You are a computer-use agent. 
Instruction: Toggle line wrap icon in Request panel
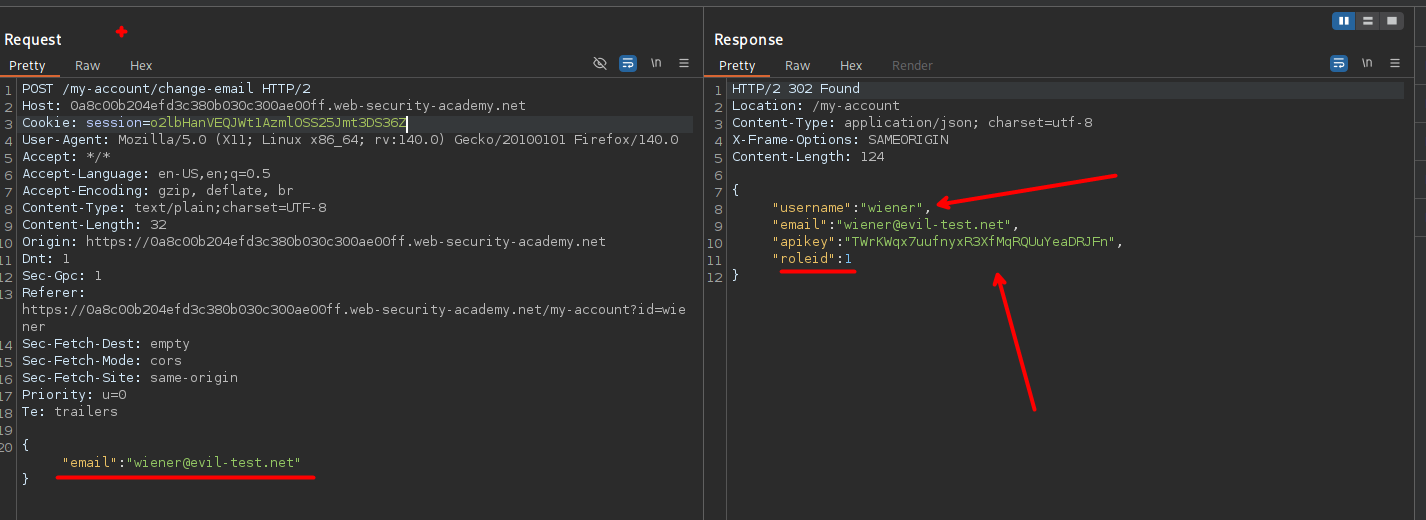pos(628,63)
